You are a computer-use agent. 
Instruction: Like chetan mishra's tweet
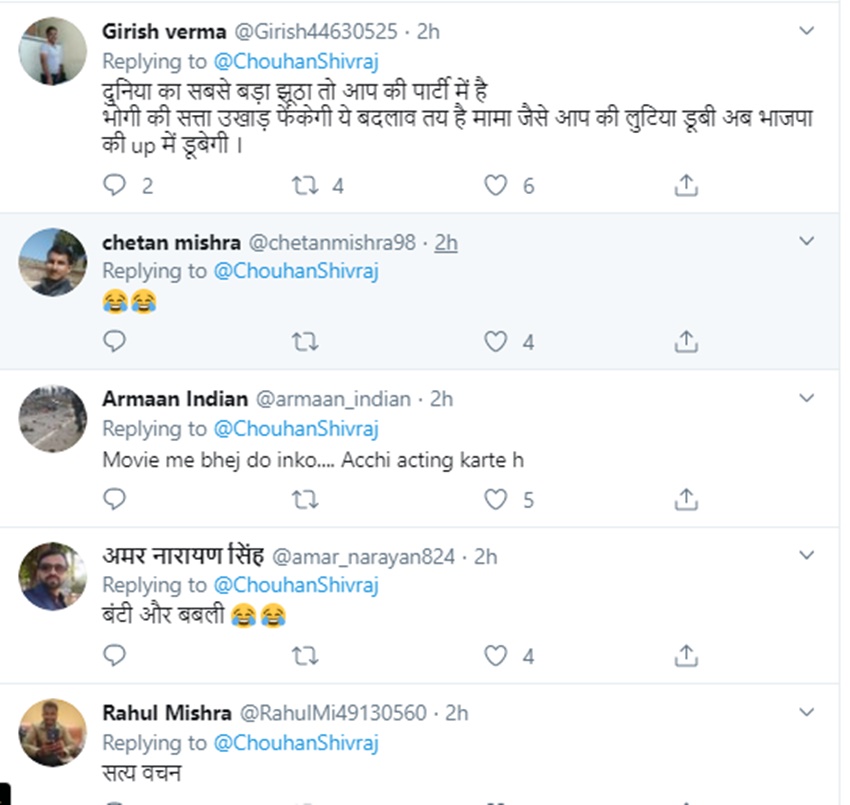495,342
